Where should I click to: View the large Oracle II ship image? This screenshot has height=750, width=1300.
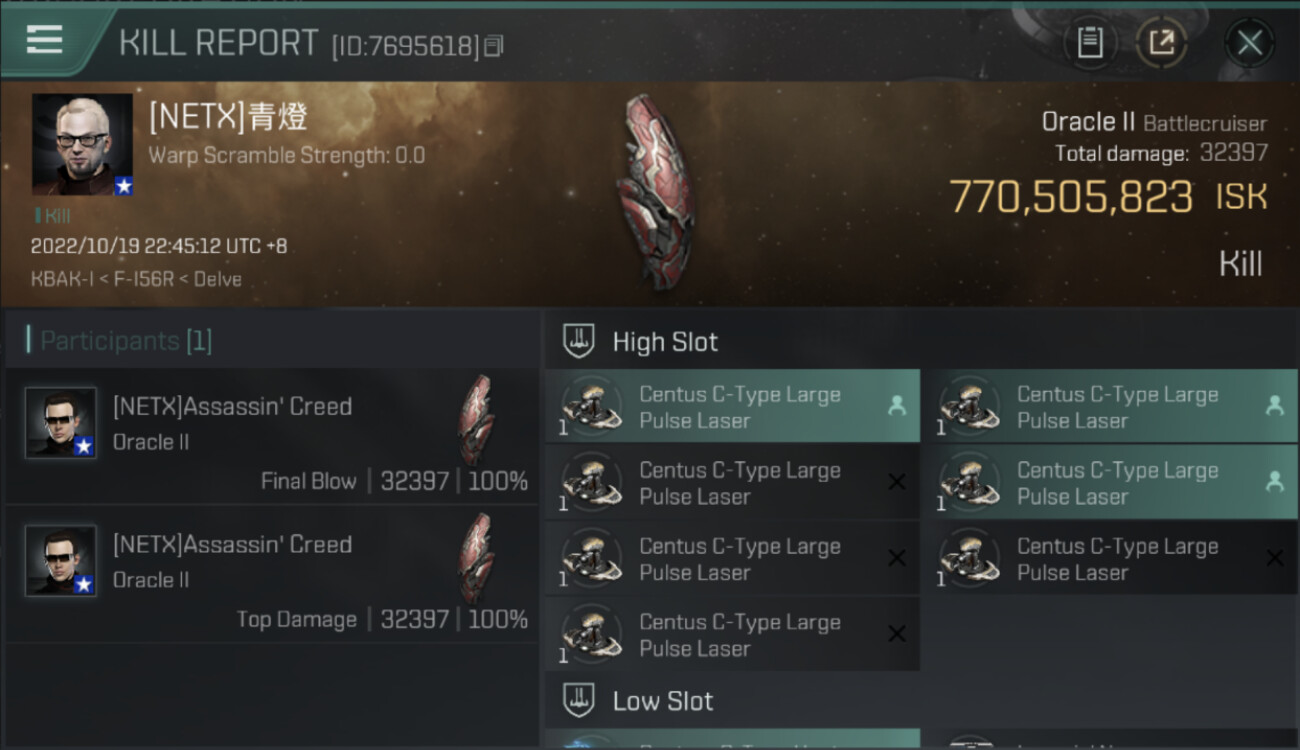click(655, 190)
